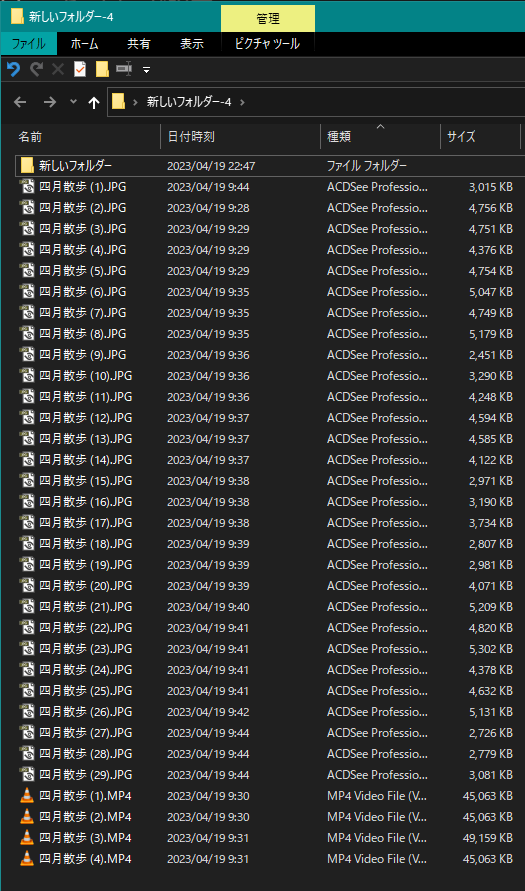Click the Properties checkmark document icon
The image size is (525, 891).
tap(80, 69)
